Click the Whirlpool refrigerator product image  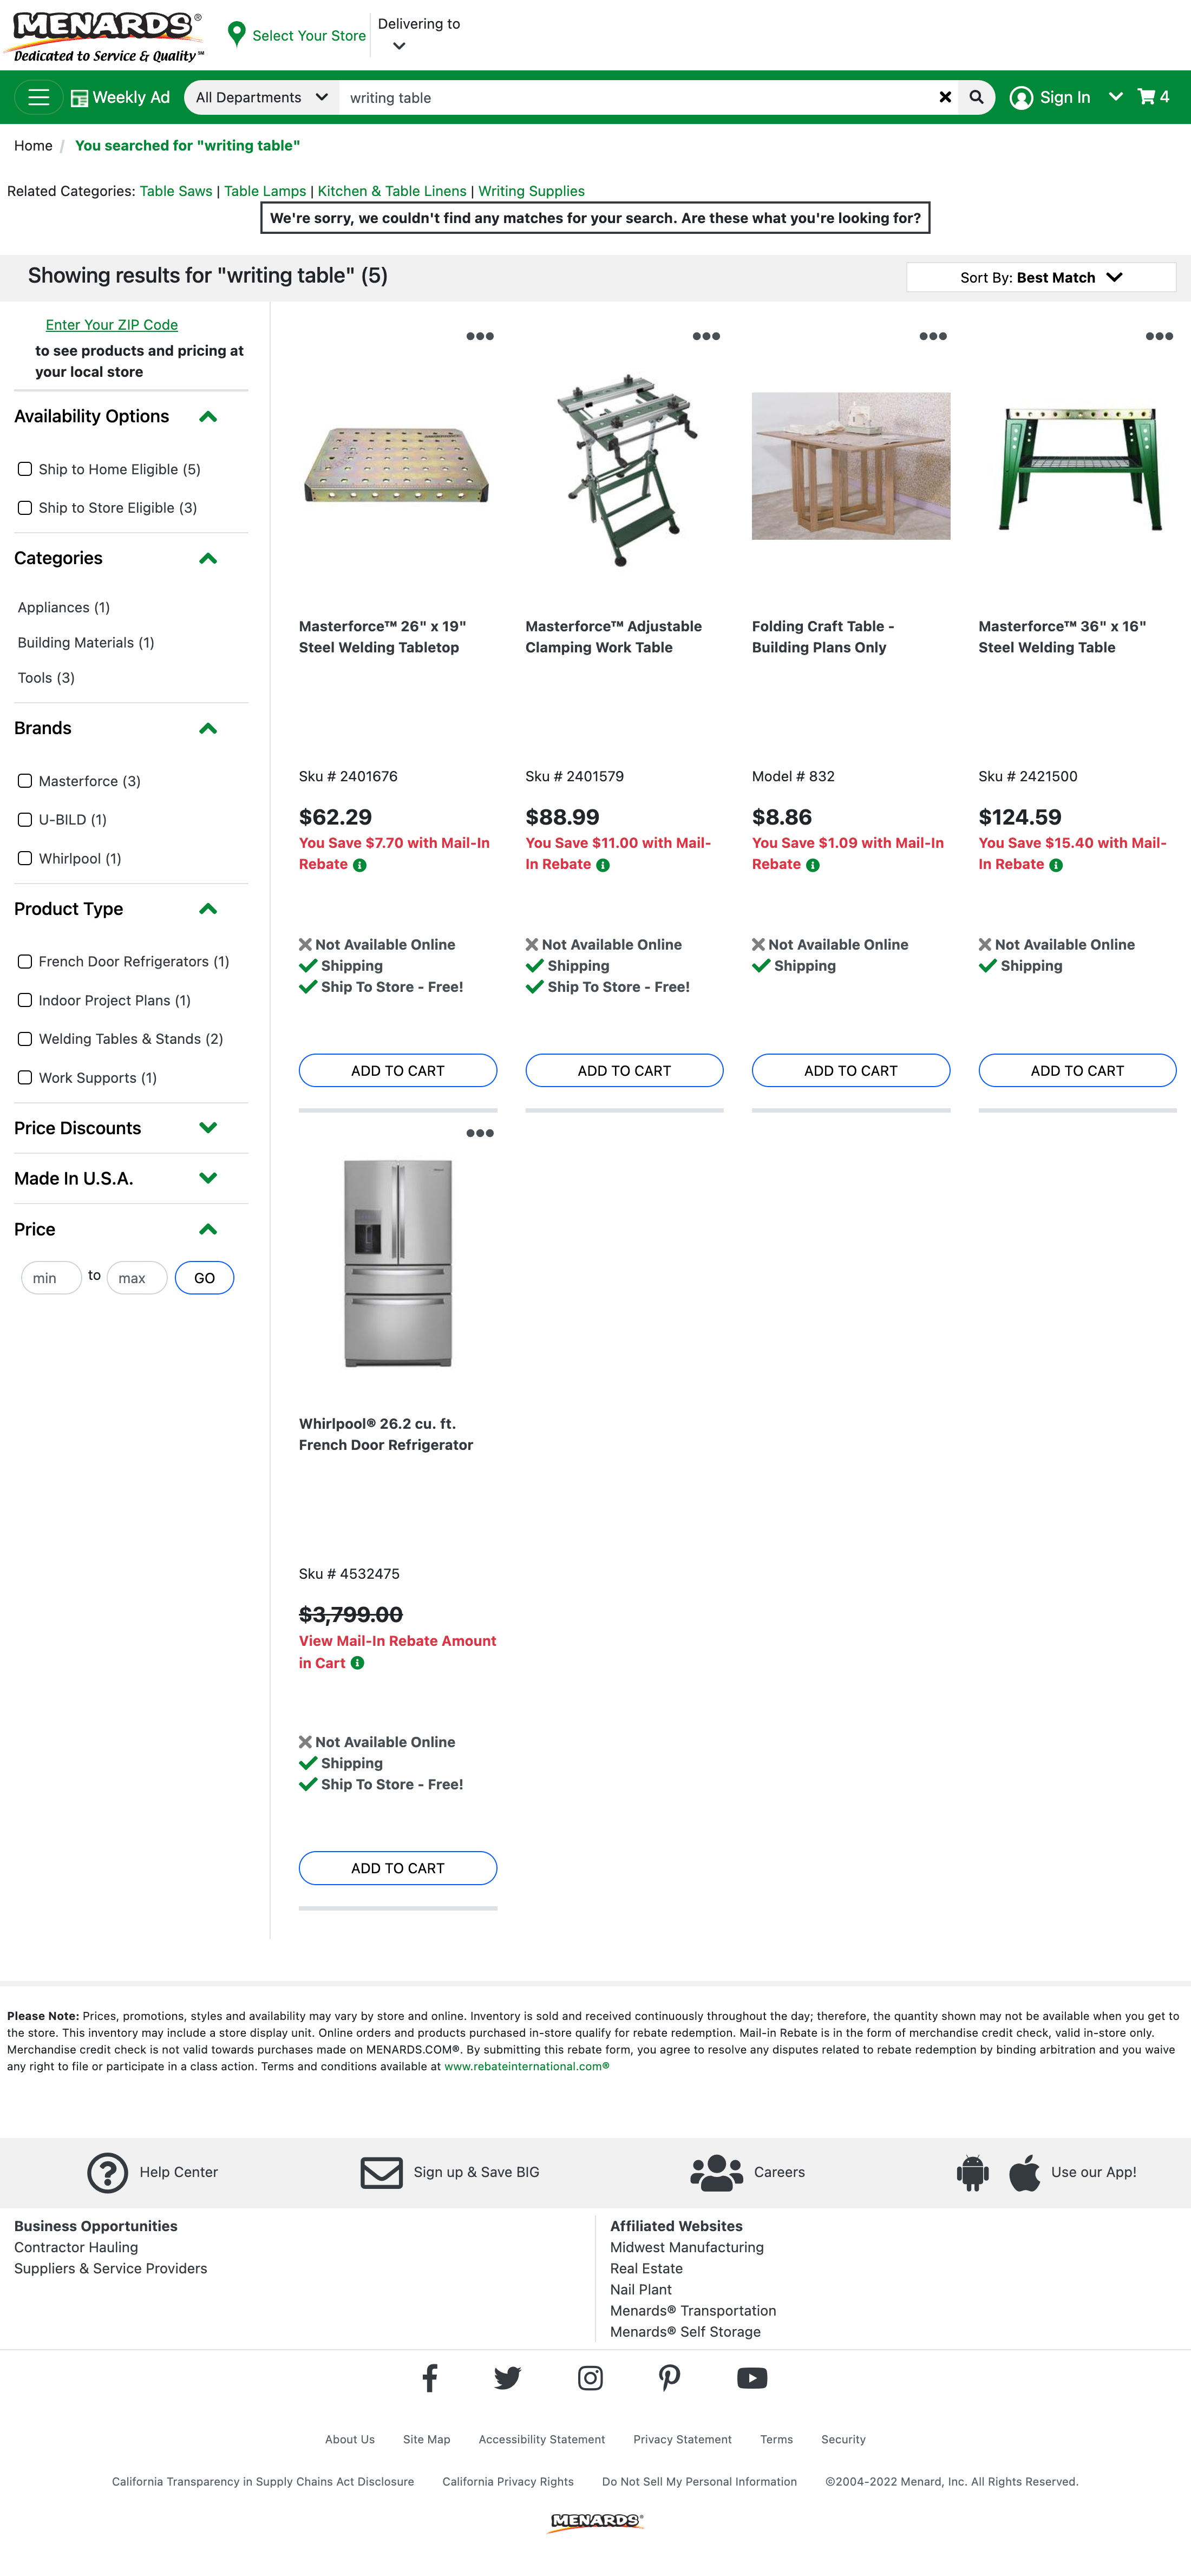point(397,1265)
